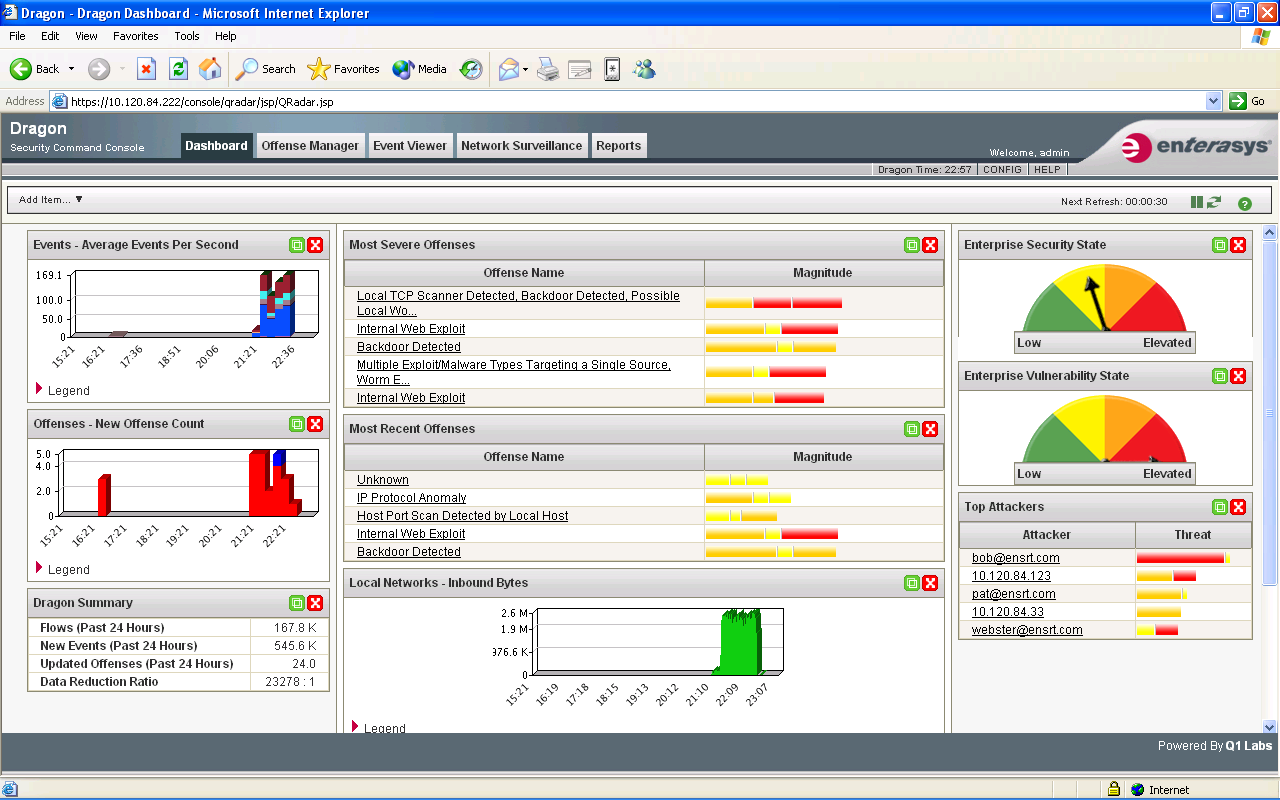The width and height of the screenshot is (1280, 800).
Task: Open the Add Item dropdown
Action: [51, 200]
